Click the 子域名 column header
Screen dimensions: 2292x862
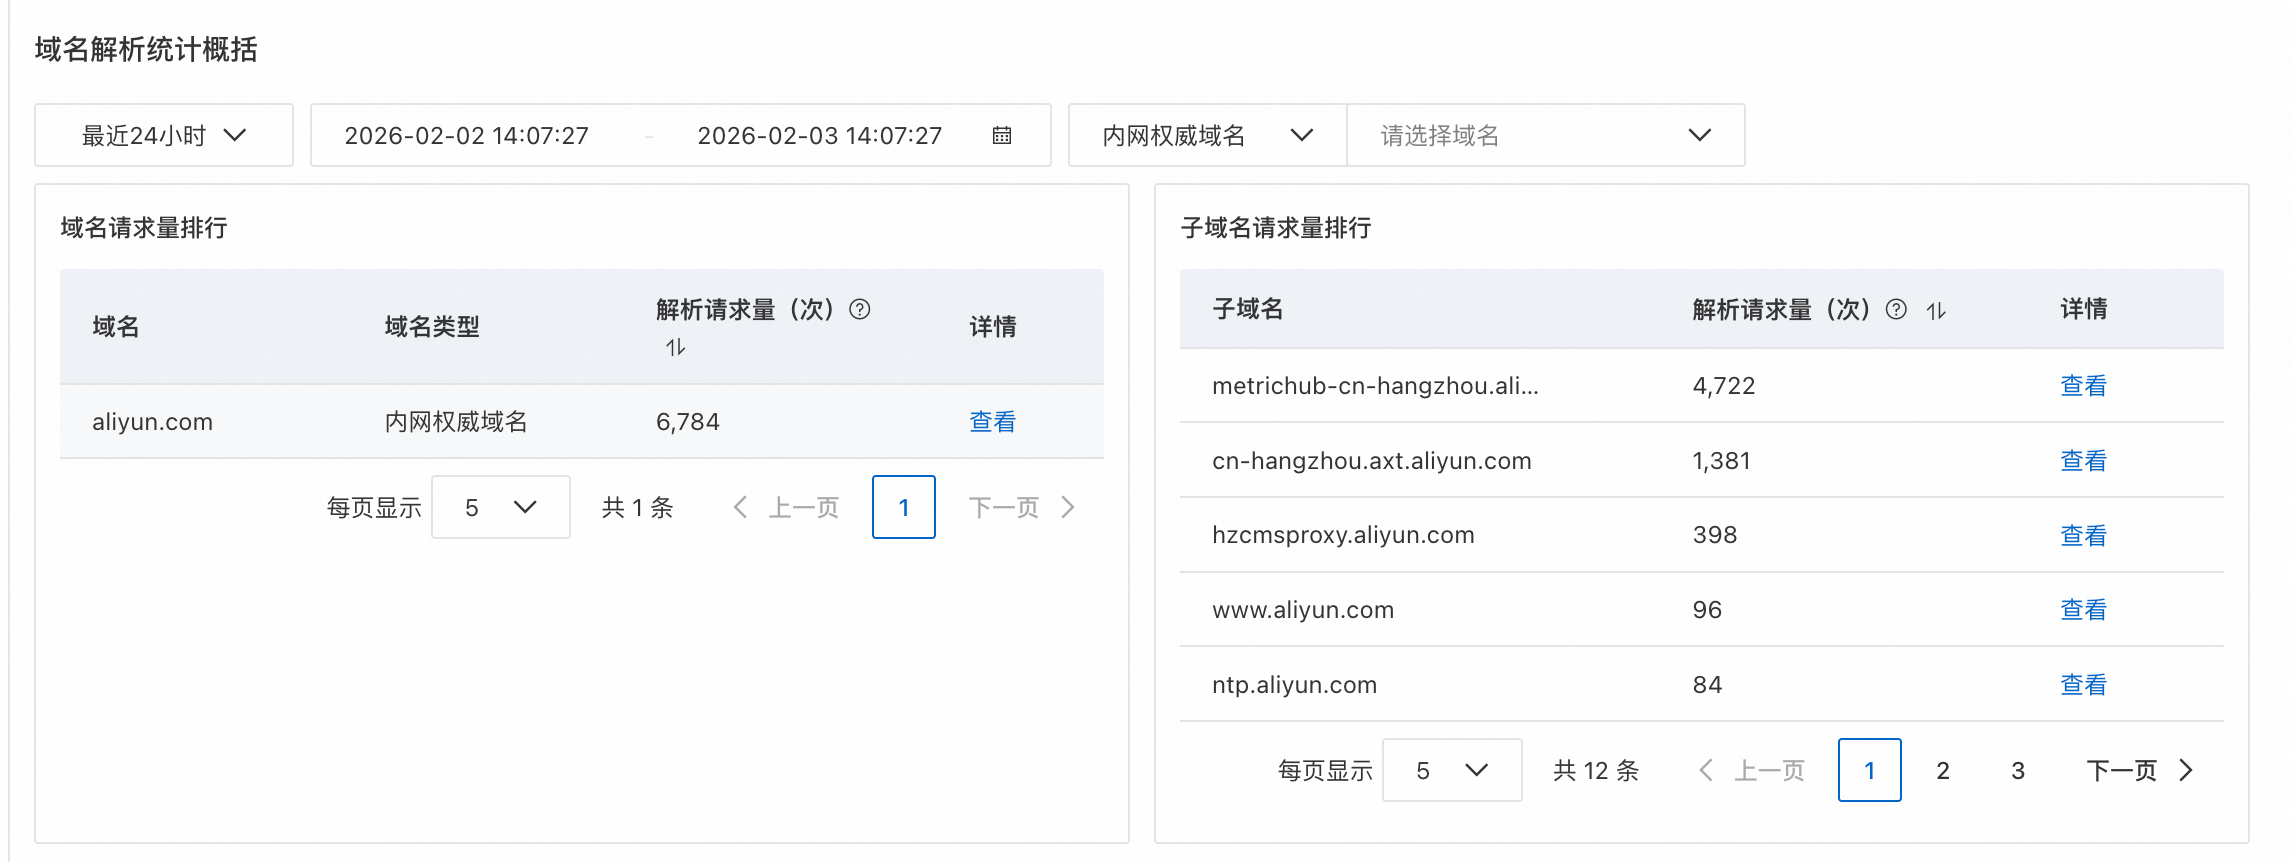click(1248, 309)
